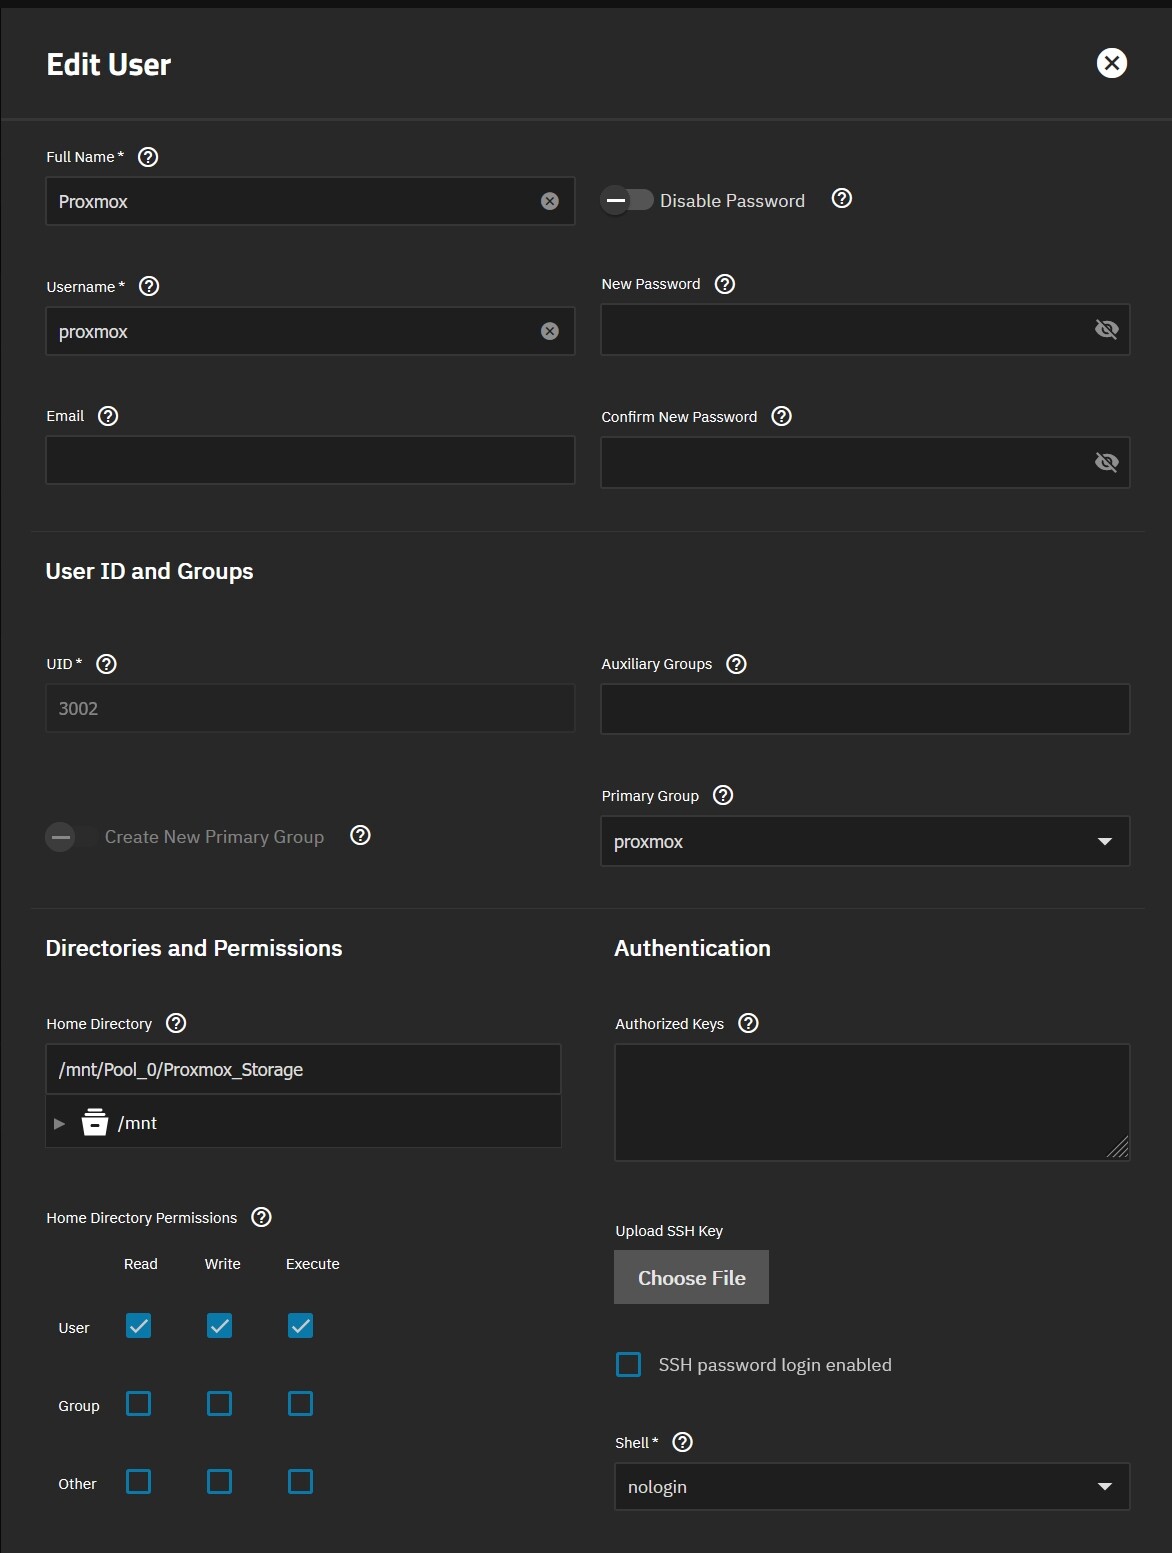Open help tooltip for Primary Group
The height and width of the screenshot is (1553, 1172).
723,795
